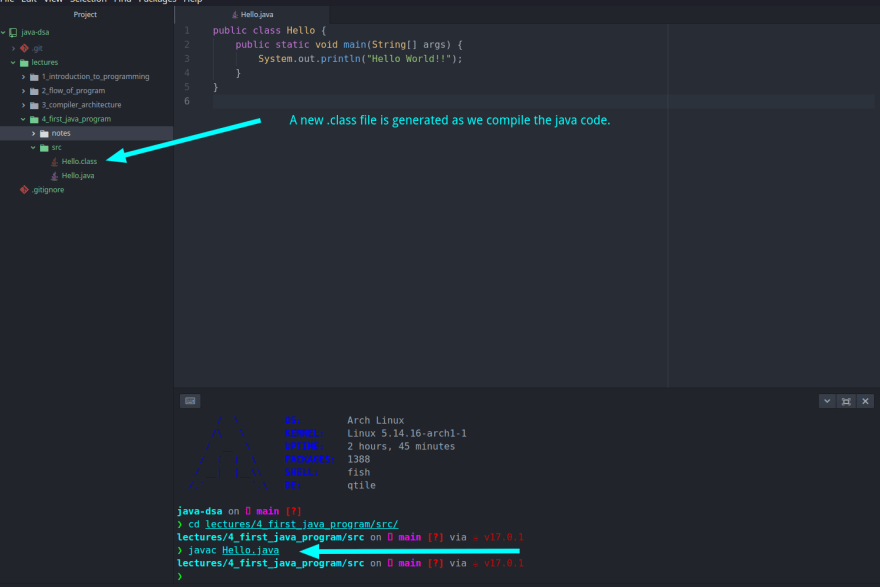This screenshot has width=880, height=587.
Task: Collapse the lectures folder chevron
Action: 13,63
